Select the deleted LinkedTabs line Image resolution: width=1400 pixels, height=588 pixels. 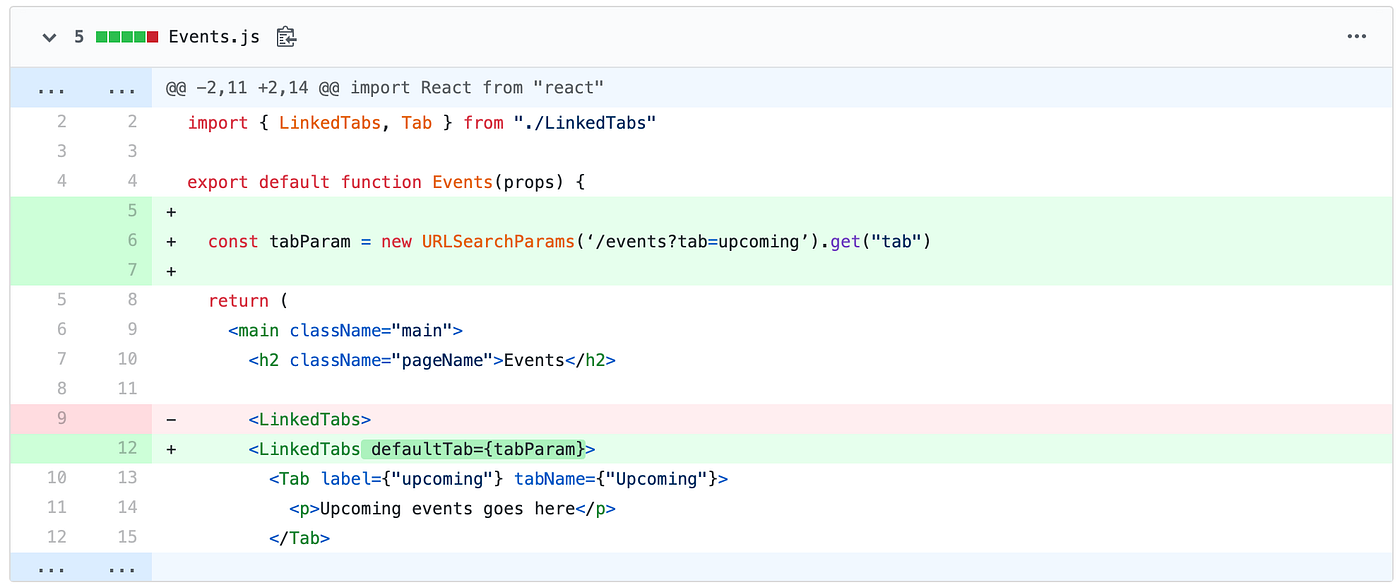click(x=310, y=418)
